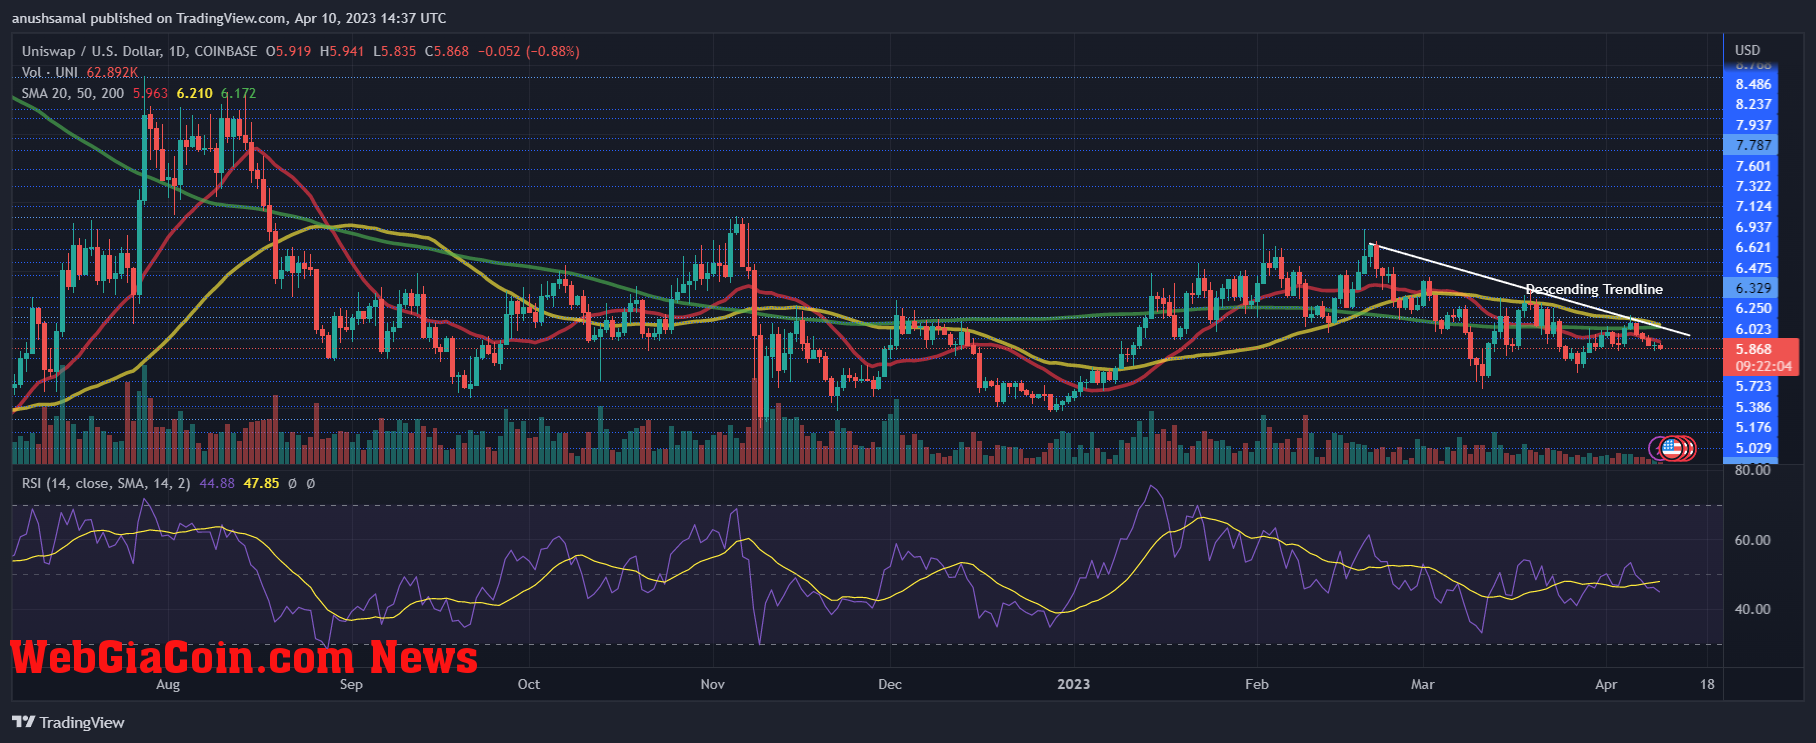Viewport: 1816px width, 743px height.
Task: Click the Feb label on the time axis
Action: [x=1256, y=684]
